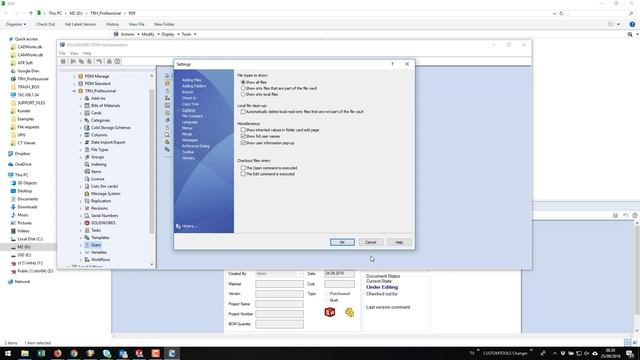This screenshot has width=640, height=360.
Task: Expand the PDM Manage vault node
Action: [x=74, y=76]
